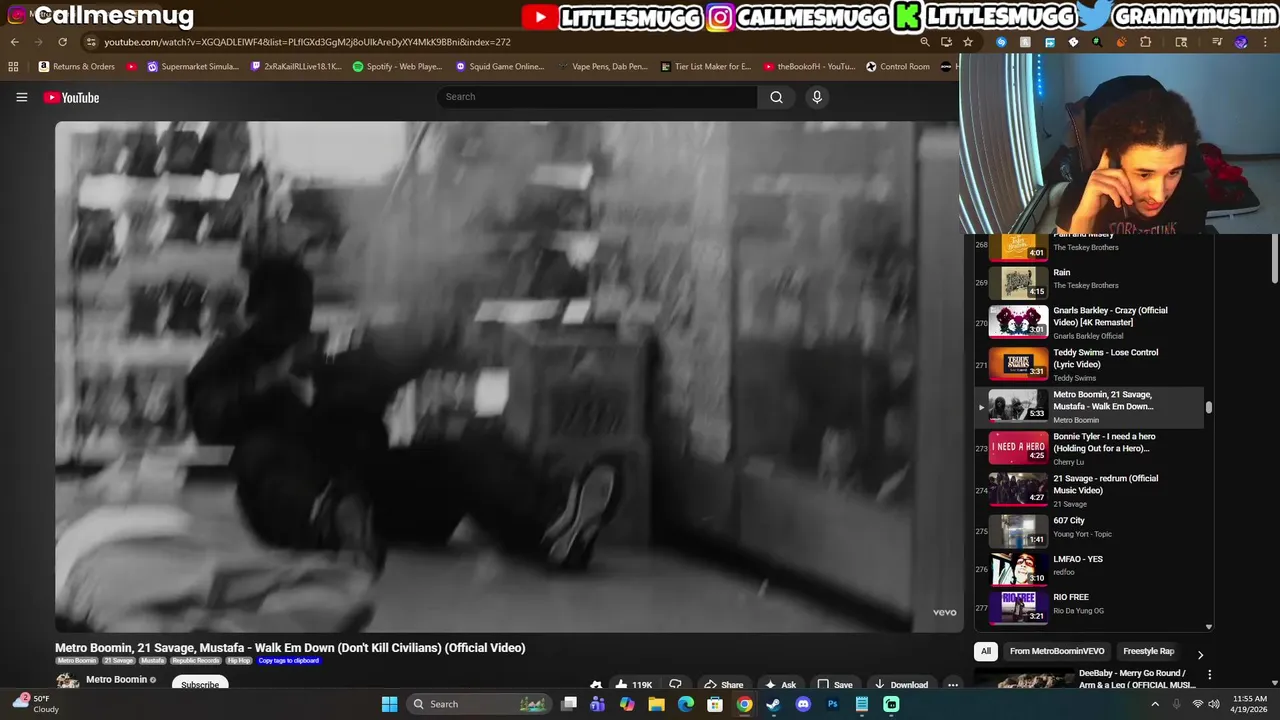The image size is (1280, 720).
Task: Open Vape Pens, Dab Pen bookmark
Action: coord(602,66)
